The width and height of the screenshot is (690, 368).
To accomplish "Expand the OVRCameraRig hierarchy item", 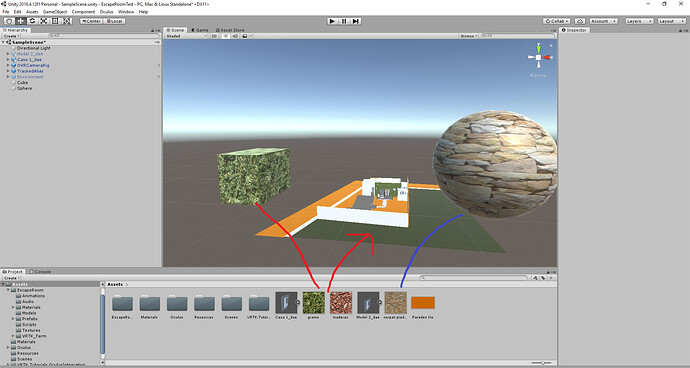I will pyautogui.click(x=8, y=65).
